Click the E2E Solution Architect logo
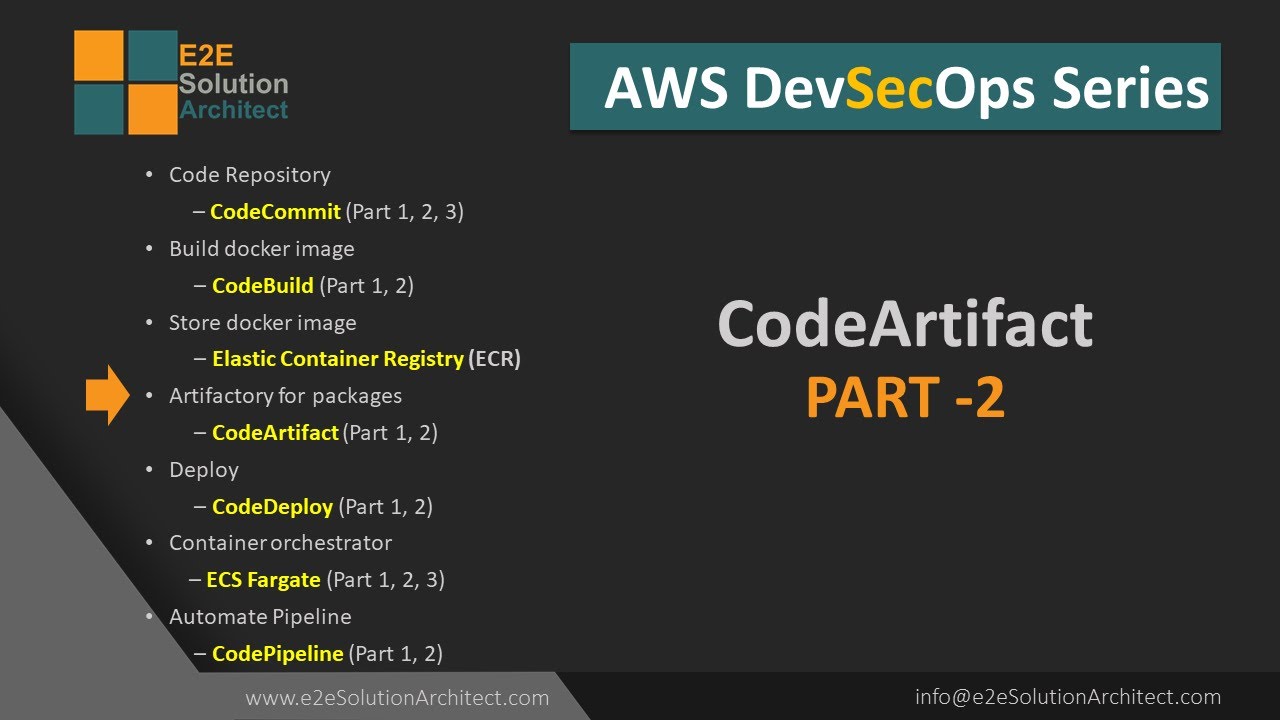The height and width of the screenshot is (720, 1280). [181, 82]
